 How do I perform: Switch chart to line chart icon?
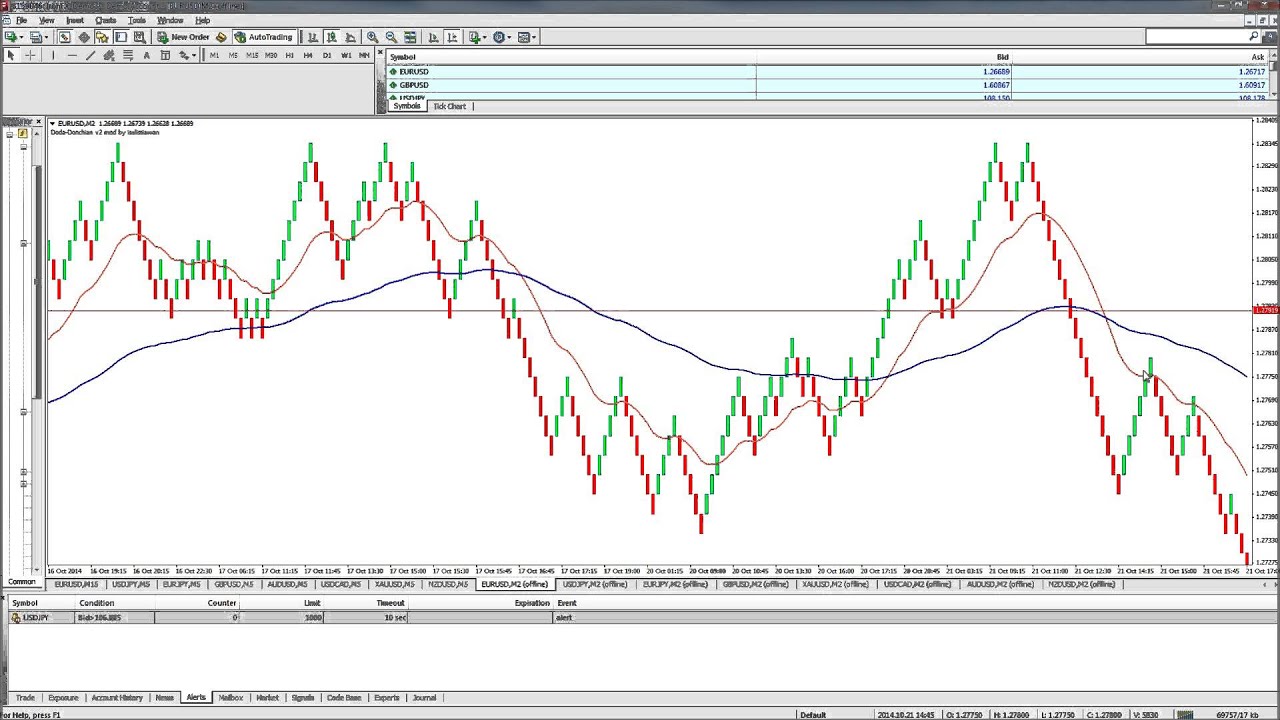click(x=350, y=37)
